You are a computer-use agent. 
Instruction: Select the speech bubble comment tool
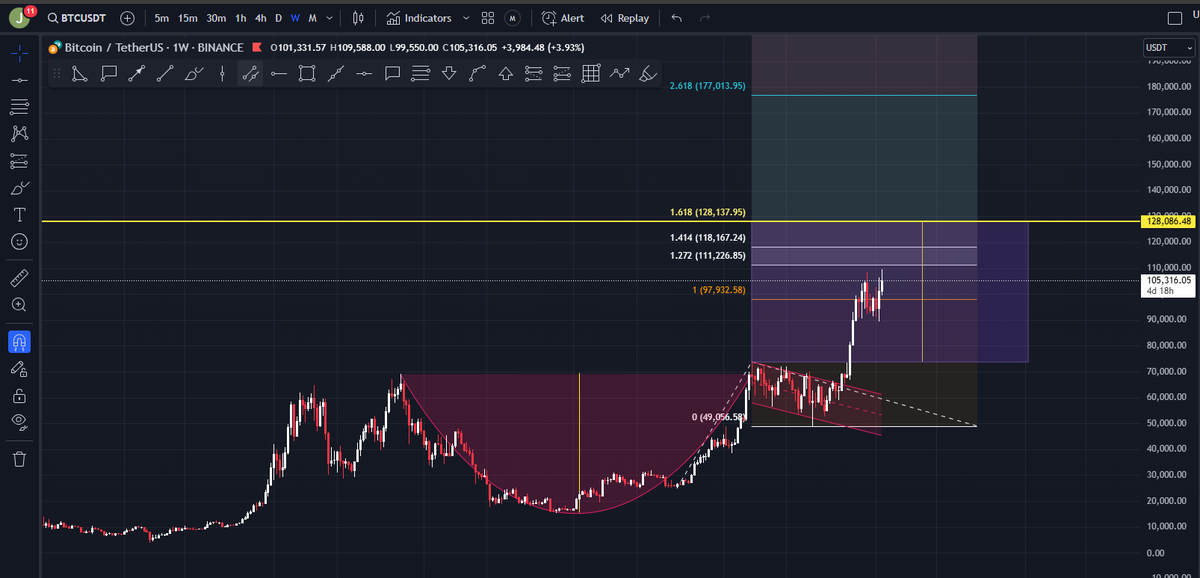(x=392, y=73)
